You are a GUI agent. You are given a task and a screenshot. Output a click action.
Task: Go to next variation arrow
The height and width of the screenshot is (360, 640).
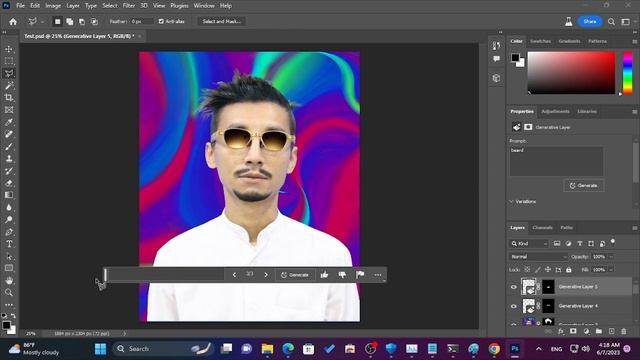266,275
